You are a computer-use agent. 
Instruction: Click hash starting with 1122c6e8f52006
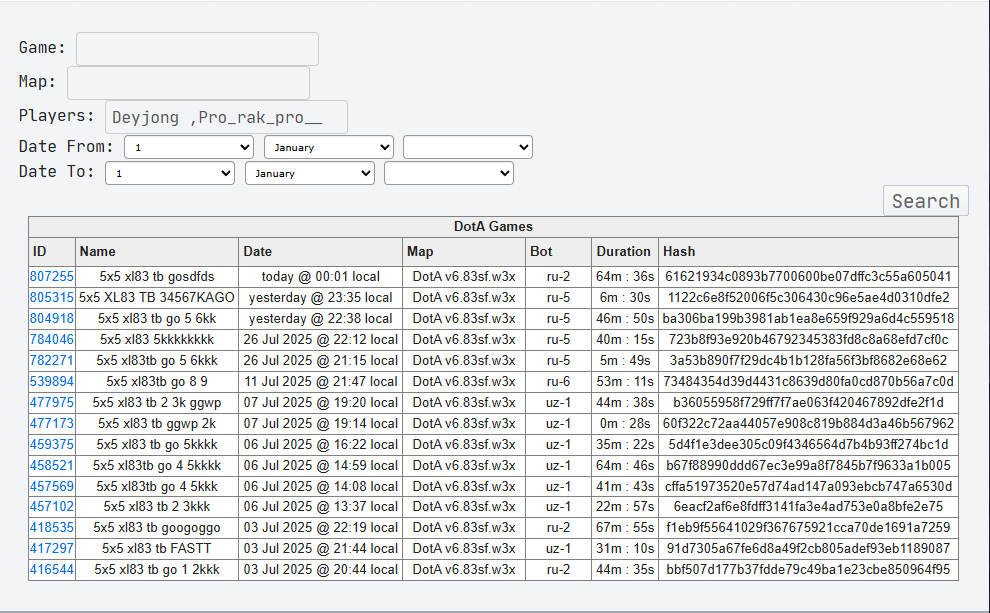point(808,297)
